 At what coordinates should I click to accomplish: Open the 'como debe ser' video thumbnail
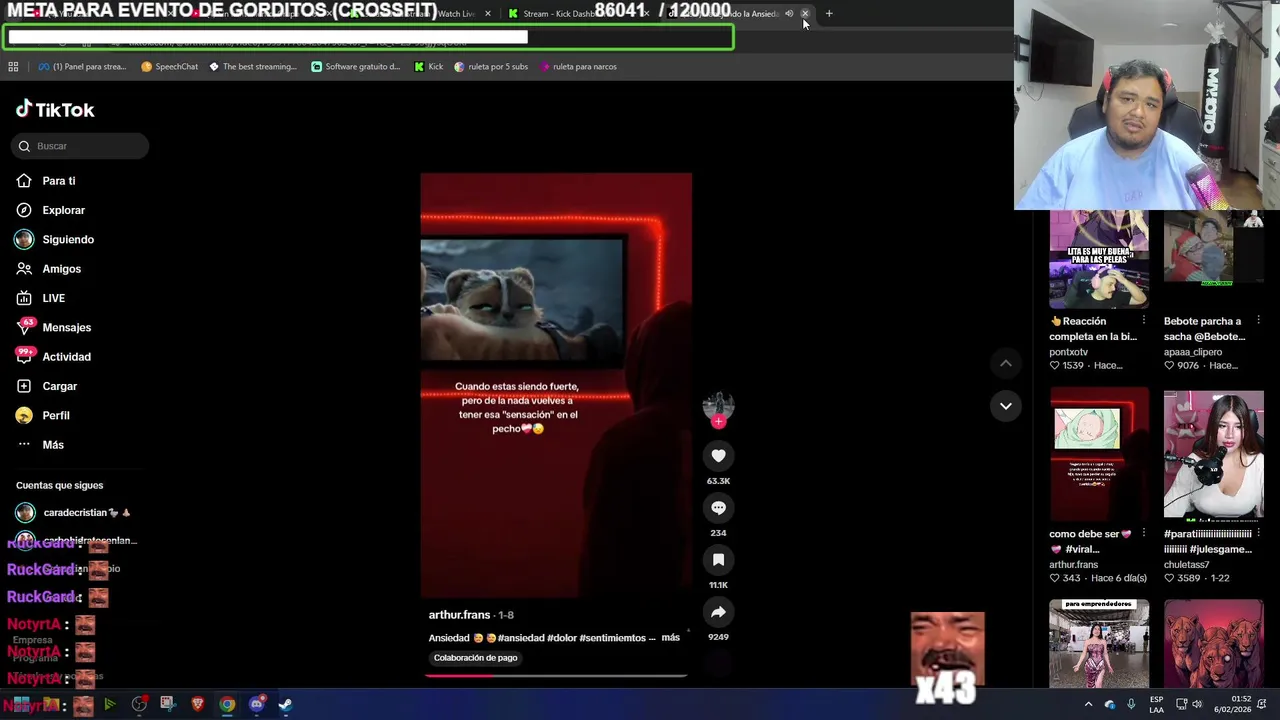[x=1099, y=455]
